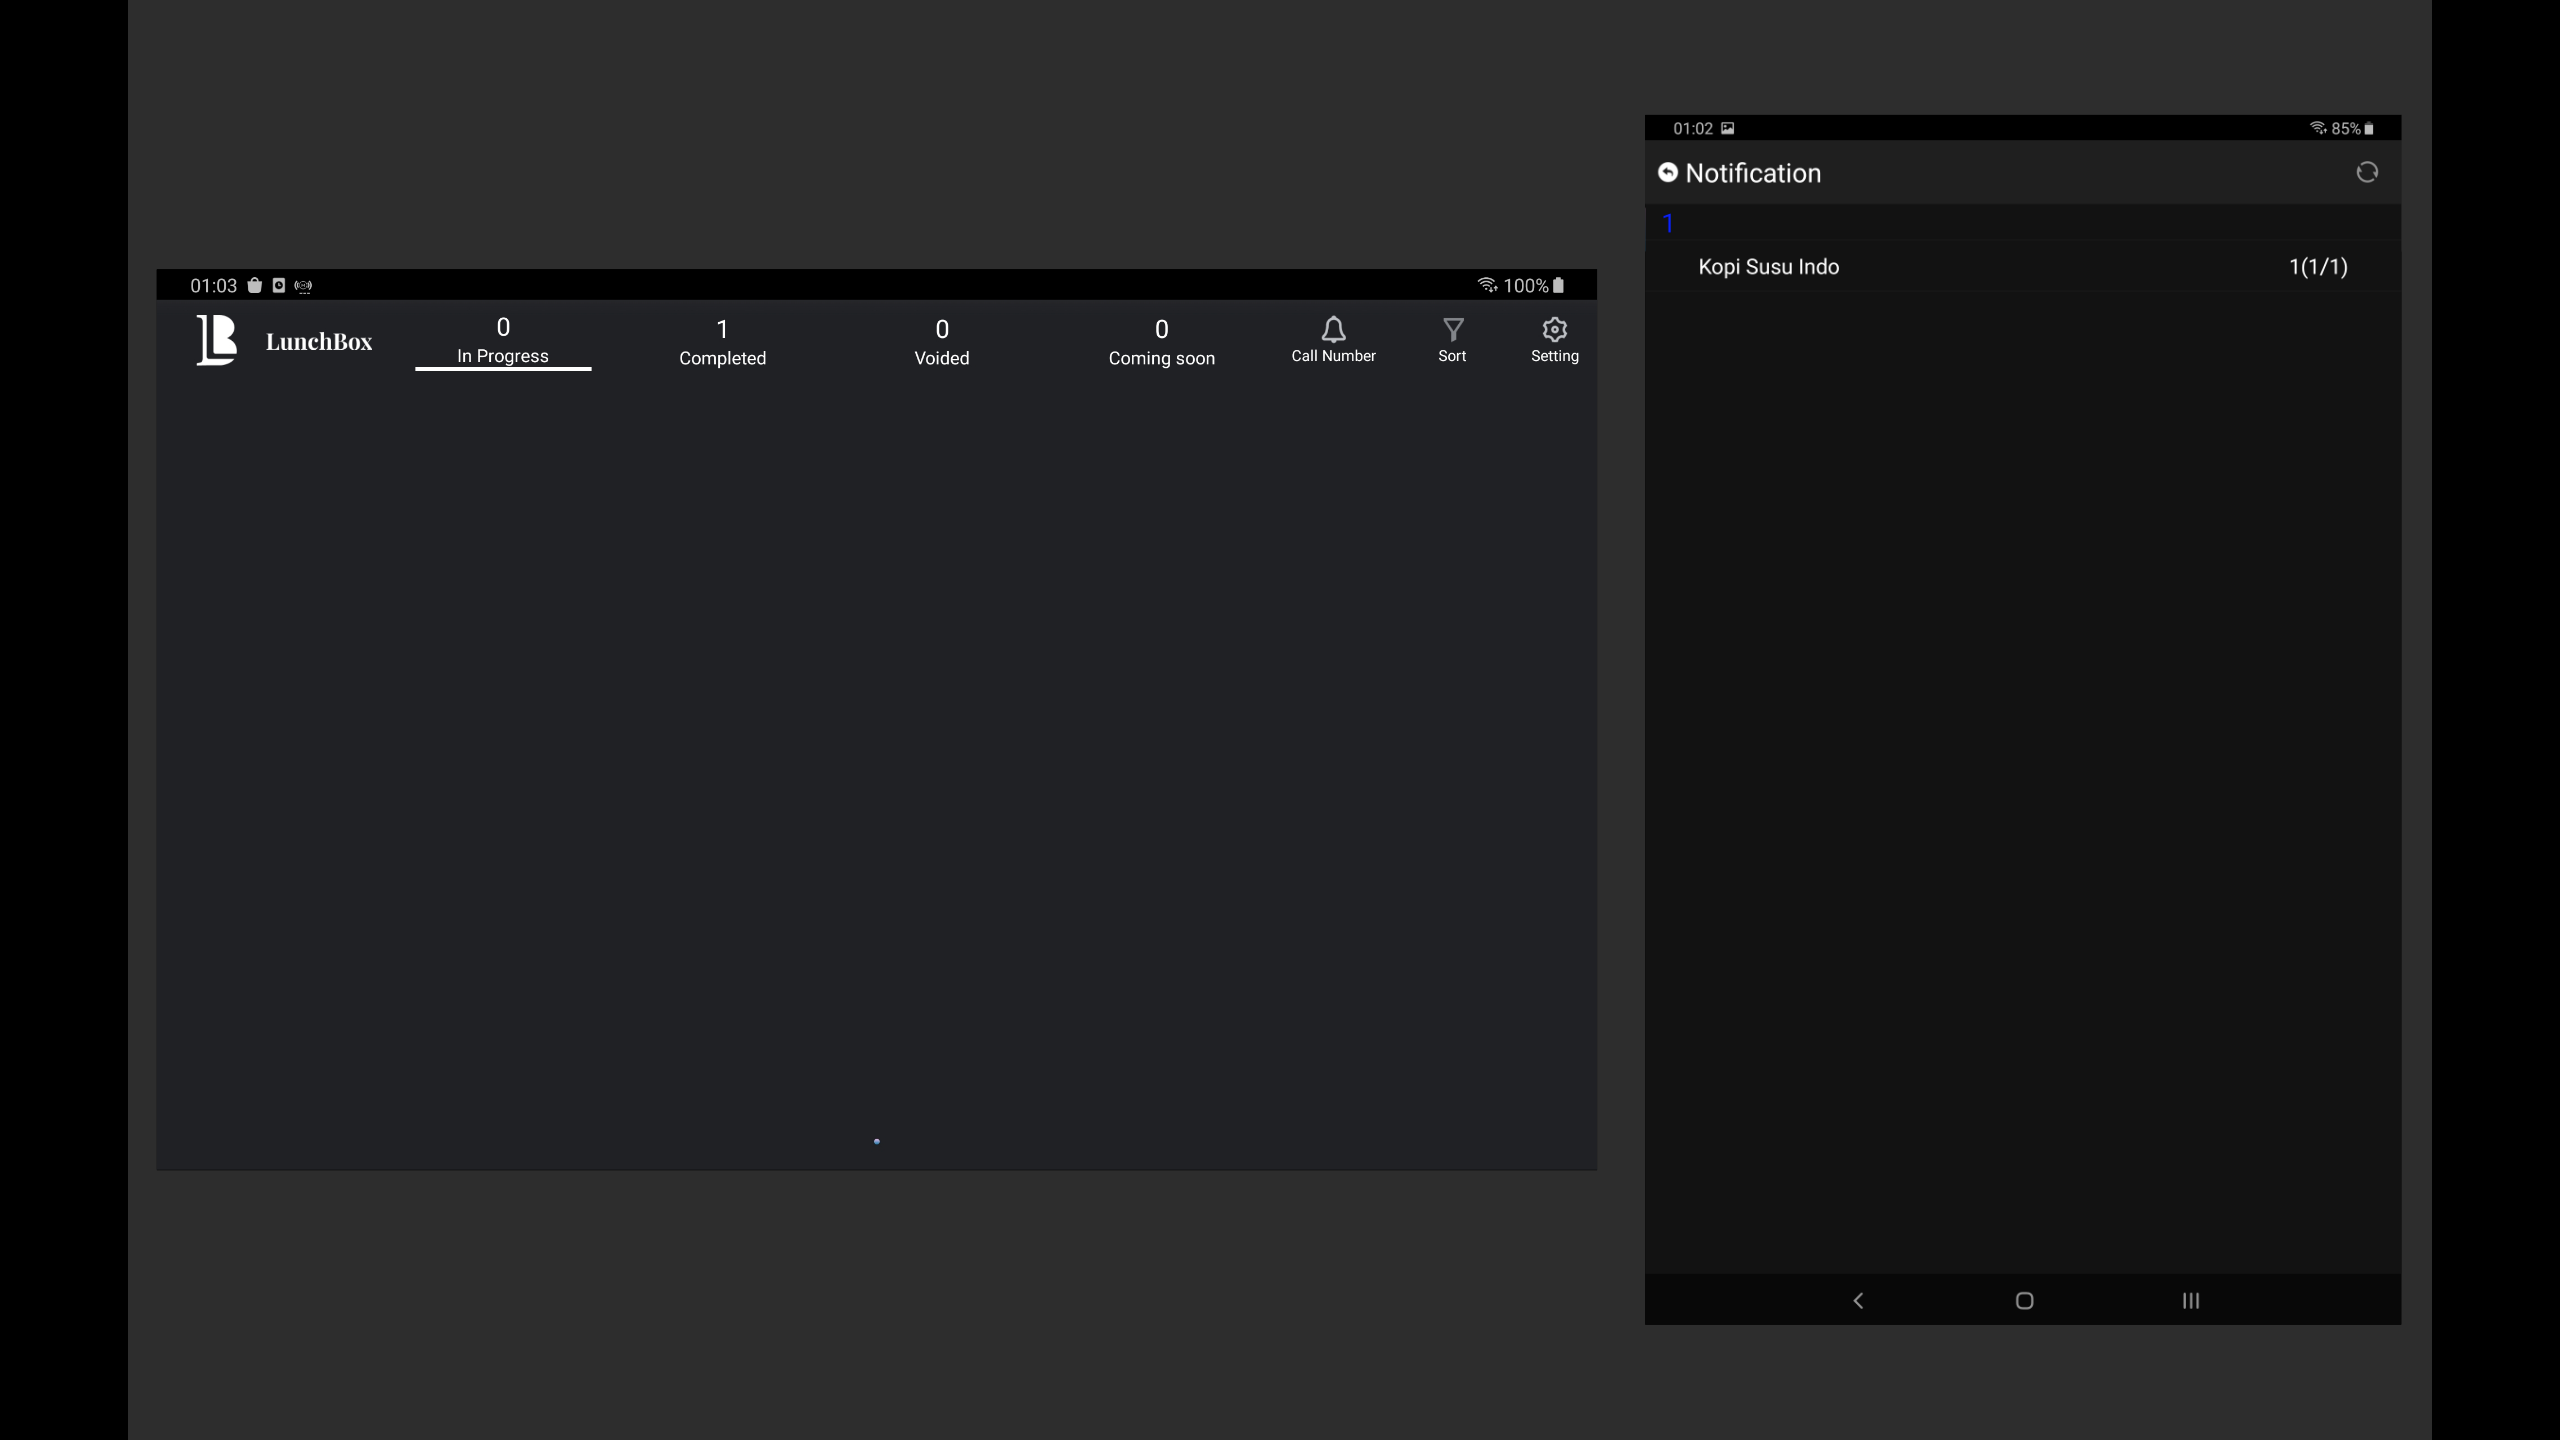
Task: Tap the Android home navigation button
Action: point(2024,1301)
